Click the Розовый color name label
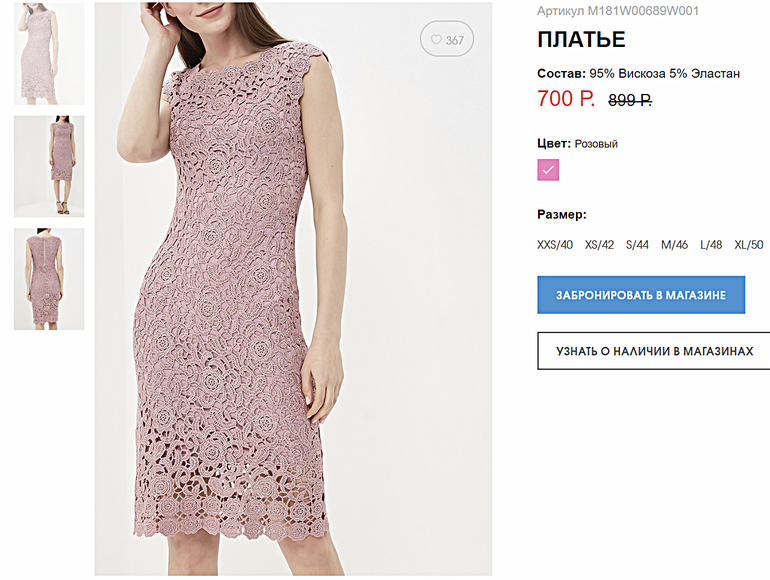Viewport: 770px width, 580px height. click(x=596, y=144)
